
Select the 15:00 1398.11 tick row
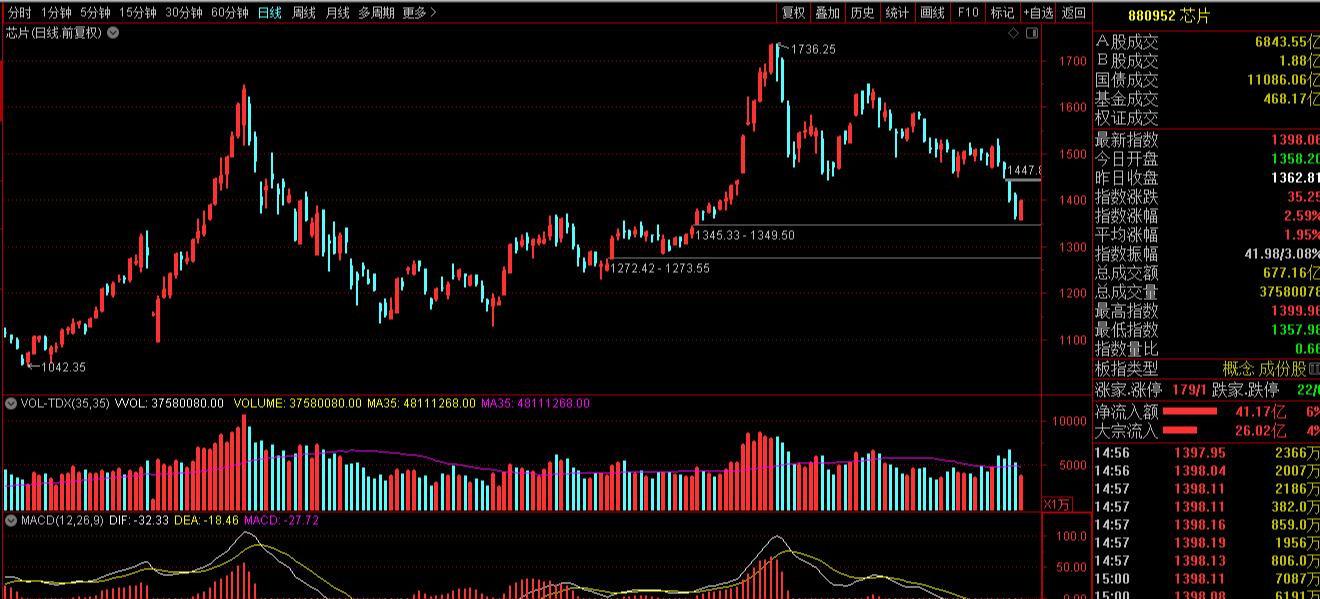click(x=1207, y=579)
